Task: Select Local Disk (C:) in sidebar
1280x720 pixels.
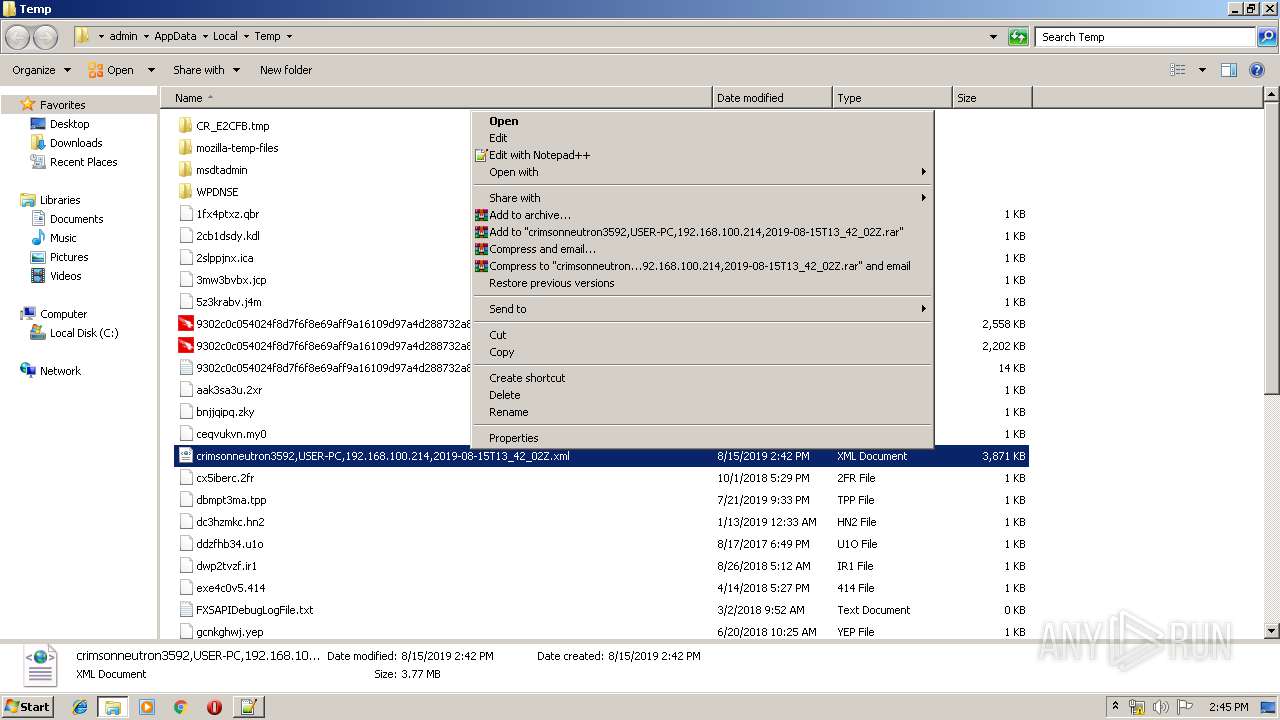Action: [x=84, y=333]
